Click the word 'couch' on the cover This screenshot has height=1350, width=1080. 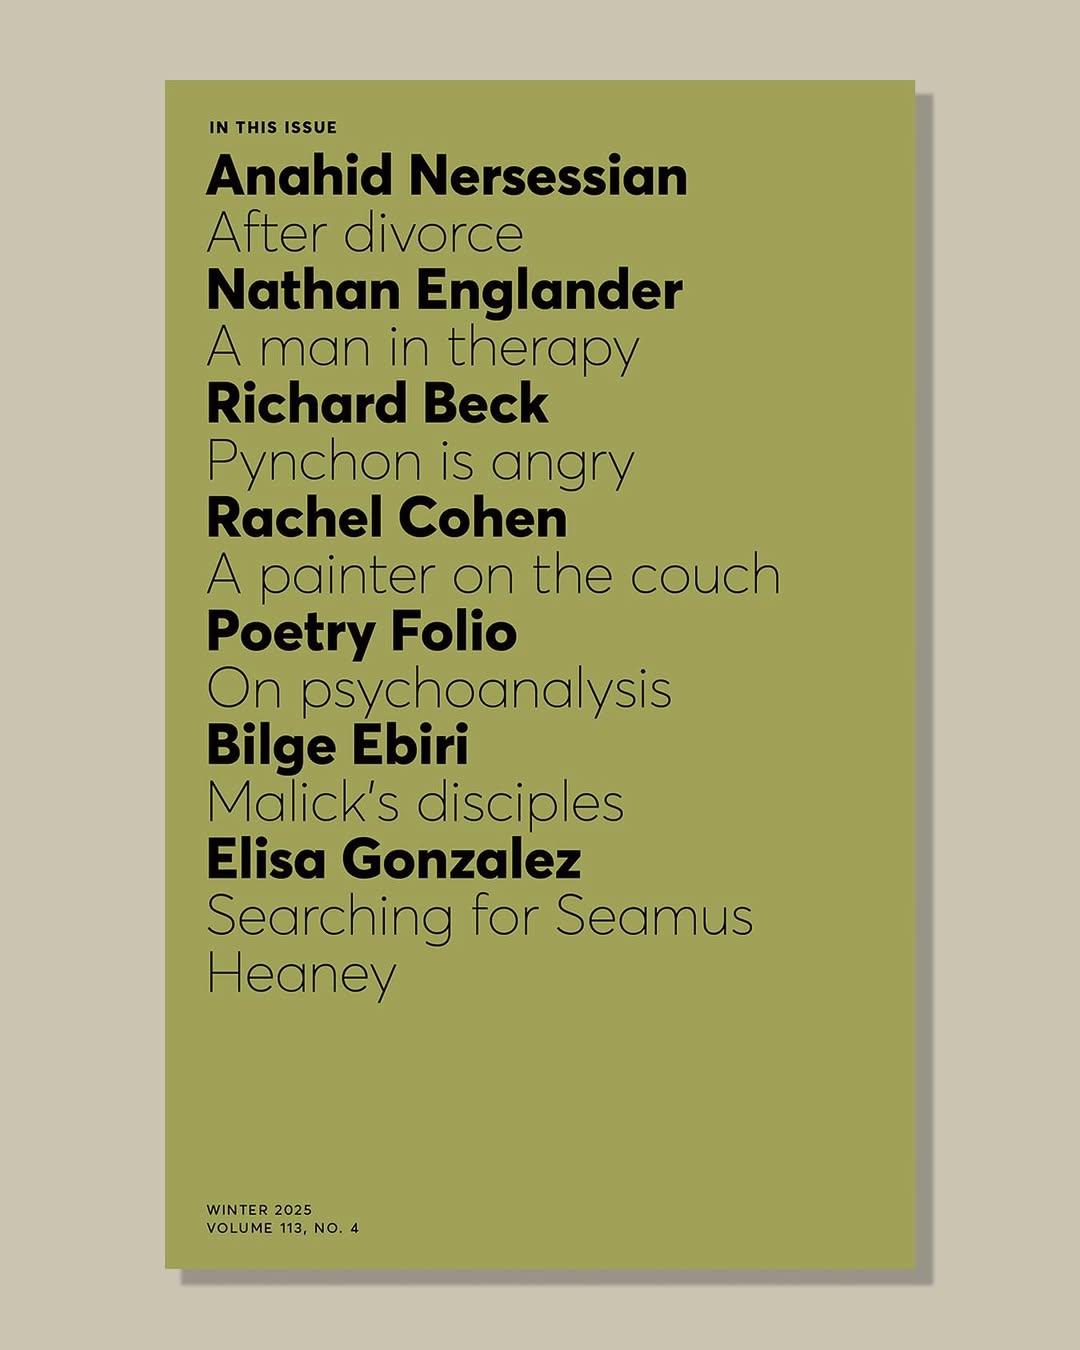click(705, 576)
